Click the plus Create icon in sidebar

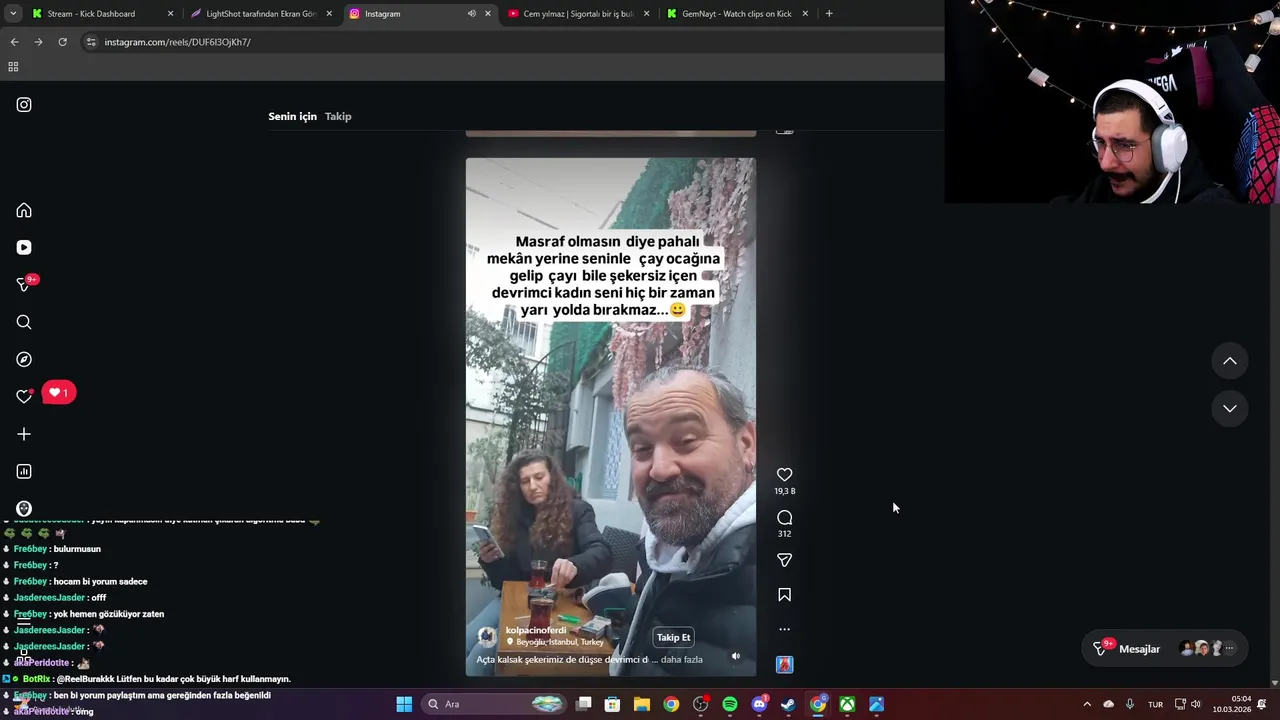pyautogui.click(x=24, y=434)
